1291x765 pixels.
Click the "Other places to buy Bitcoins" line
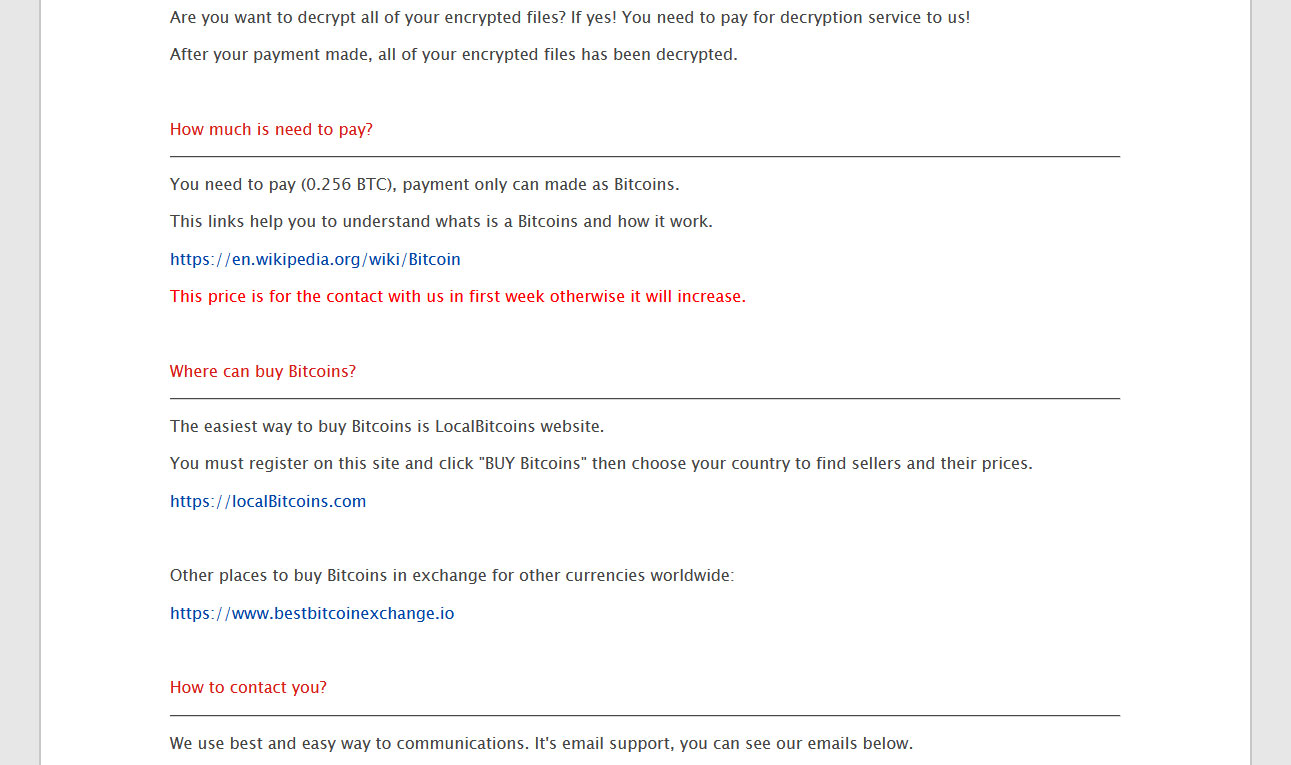point(452,576)
